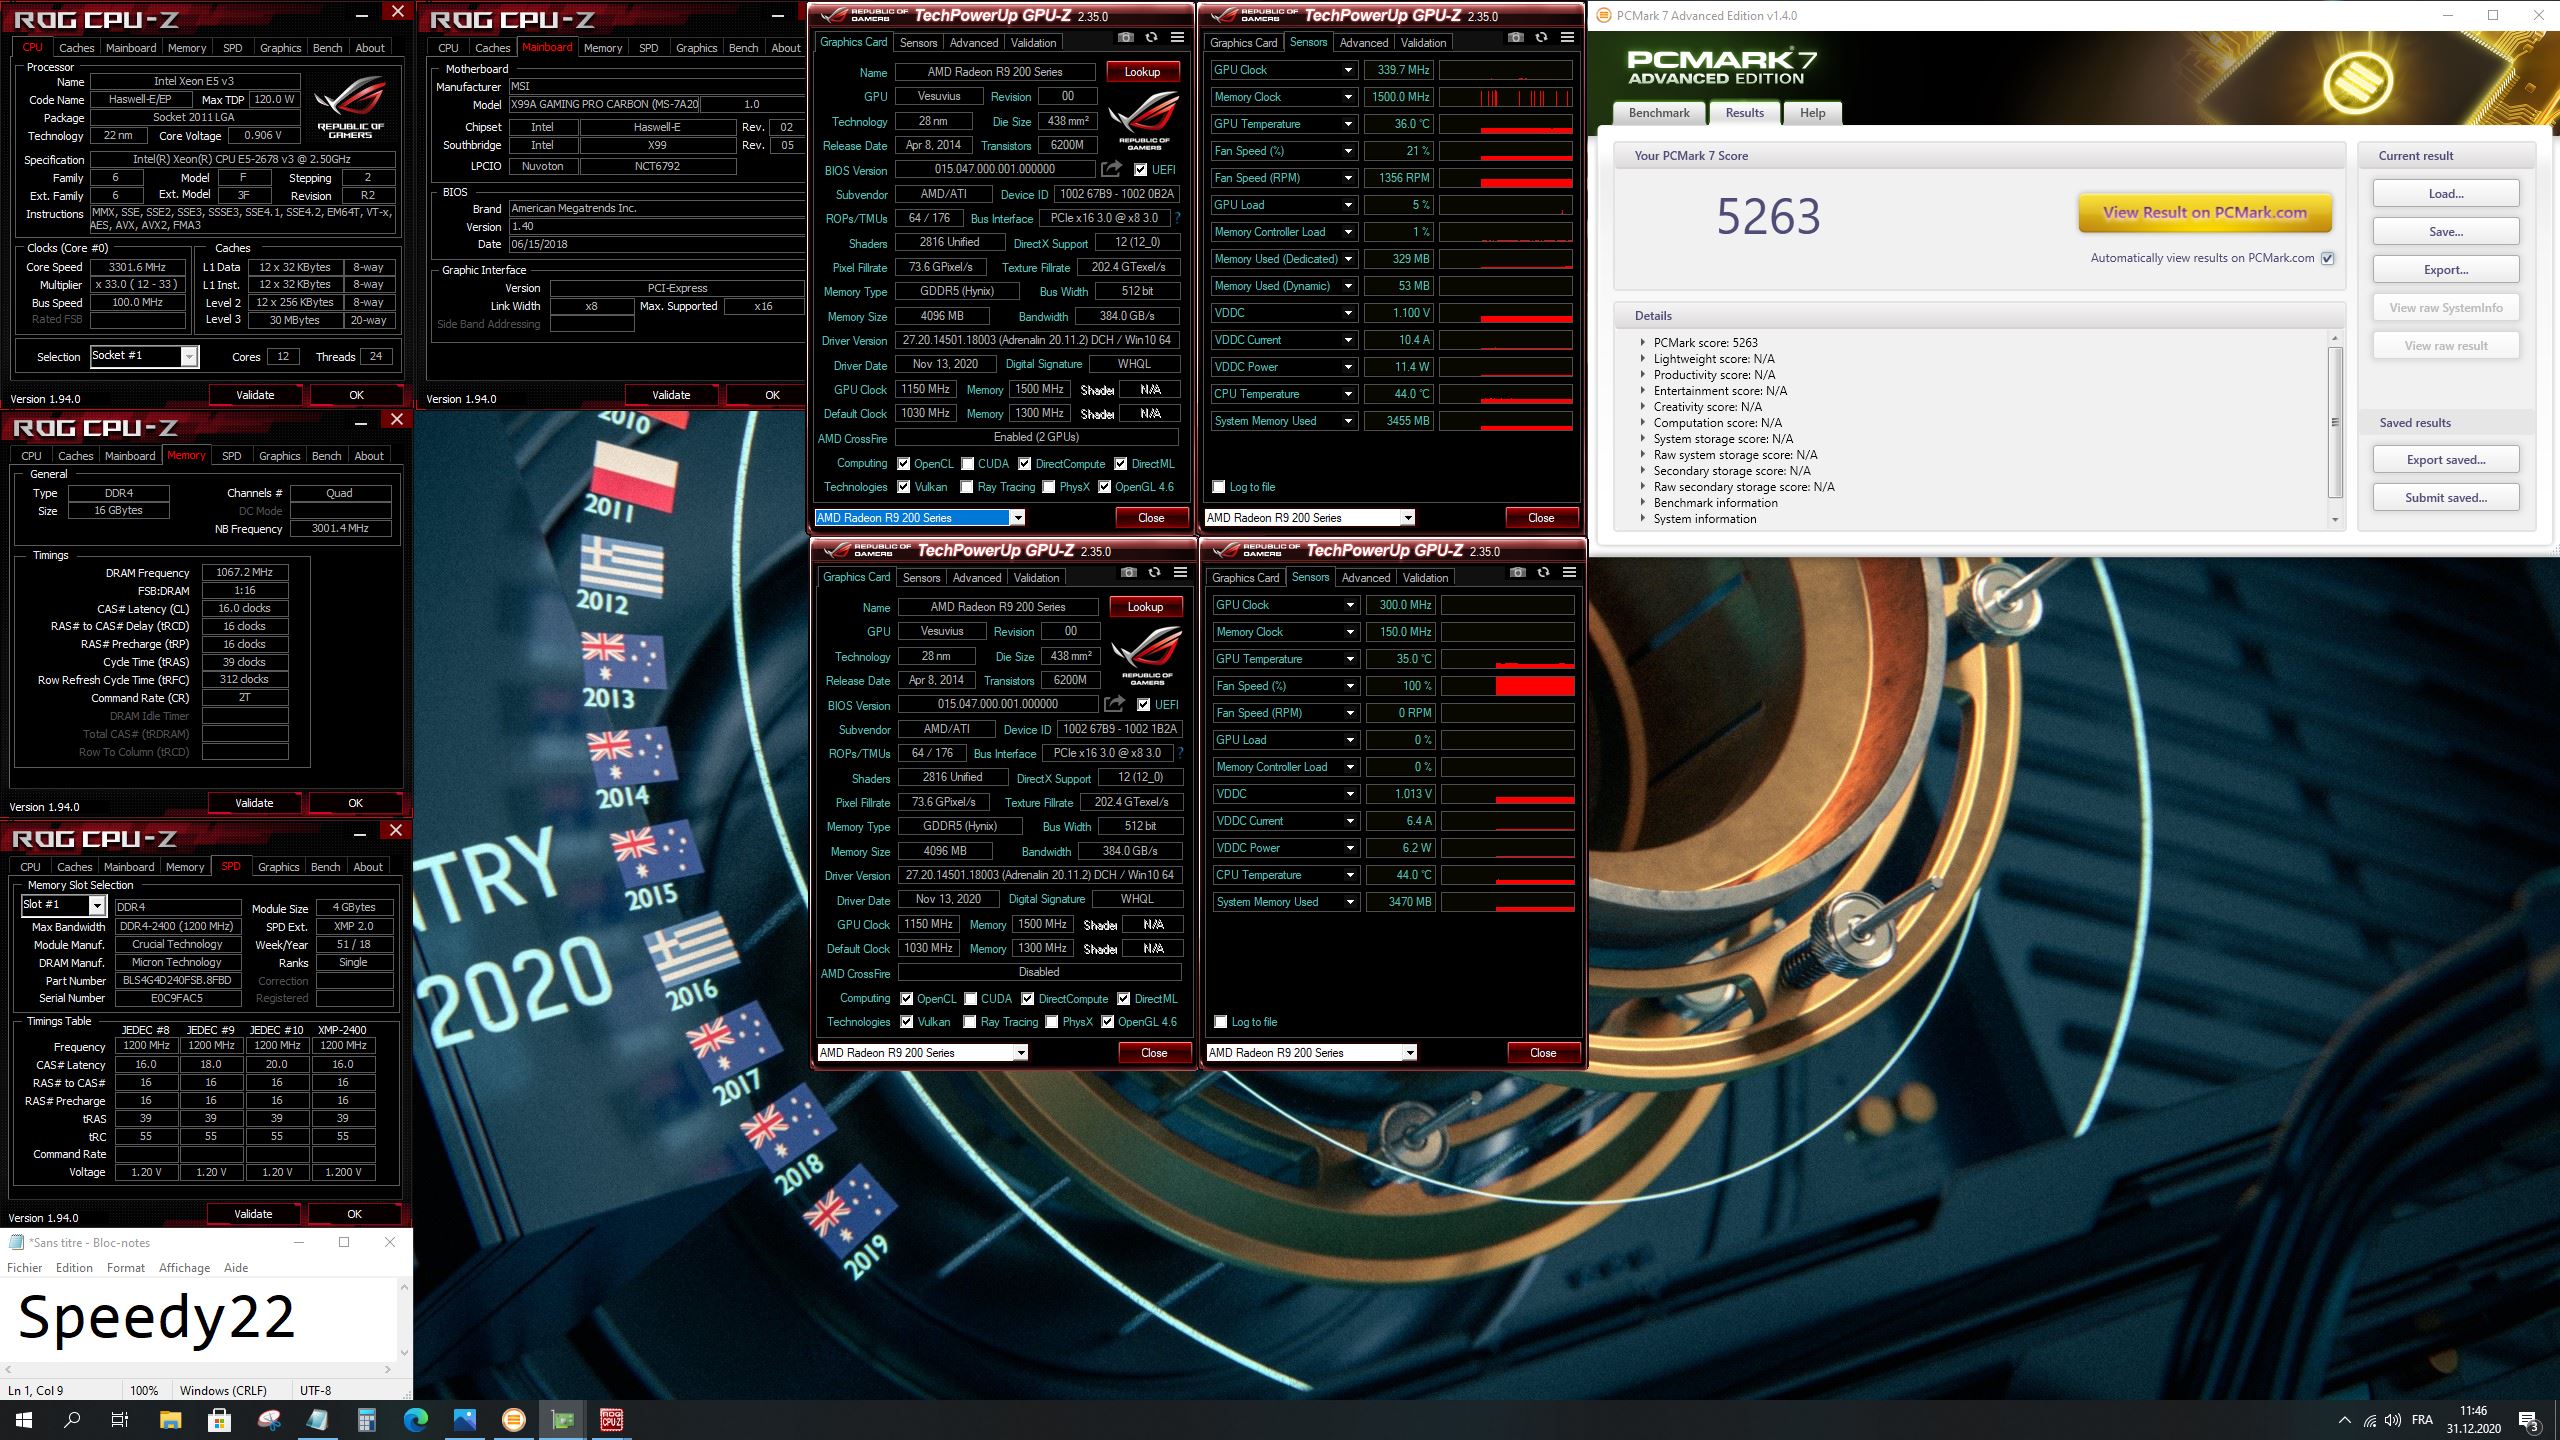The width and height of the screenshot is (2560, 1440).
Task: Open notification center icon in system tray
Action: pyautogui.click(x=2529, y=1420)
